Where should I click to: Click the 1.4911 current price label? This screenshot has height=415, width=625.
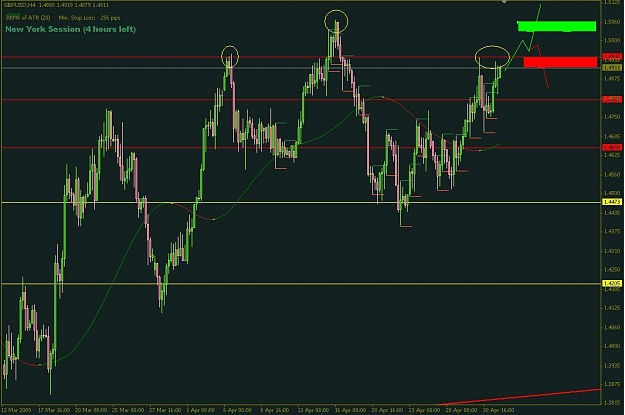[612, 68]
